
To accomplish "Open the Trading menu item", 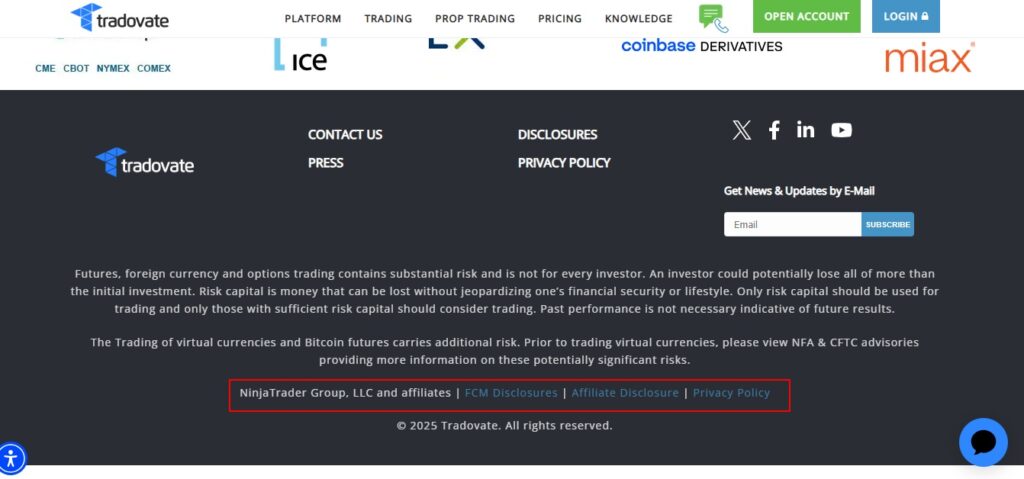I will click(x=388, y=19).
